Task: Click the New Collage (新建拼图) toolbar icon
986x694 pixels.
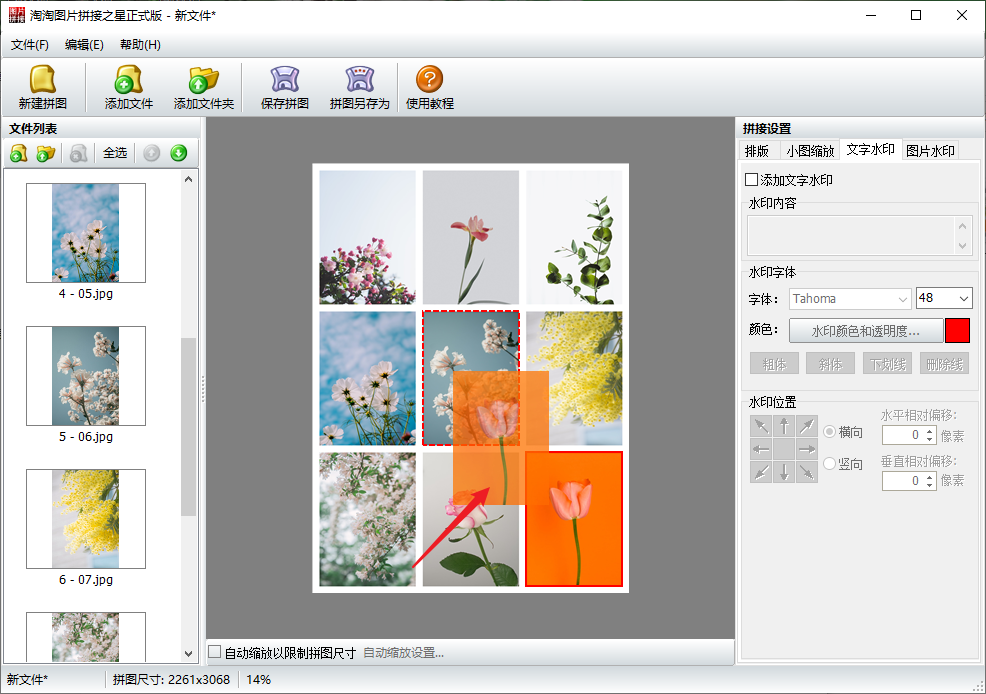Action: coord(43,80)
